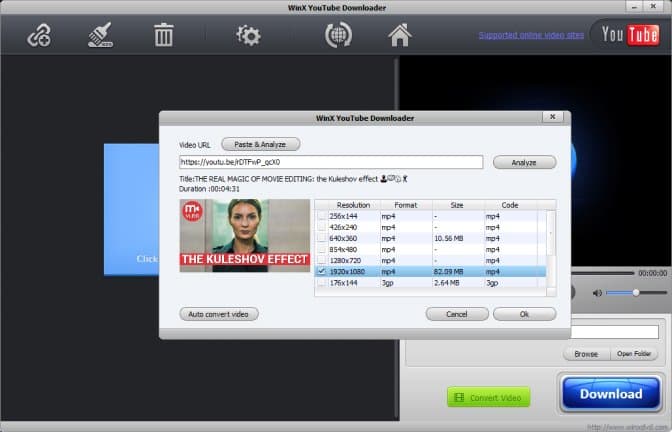
Task: Cancel the video analysis dialog
Action: click(457, 314)
